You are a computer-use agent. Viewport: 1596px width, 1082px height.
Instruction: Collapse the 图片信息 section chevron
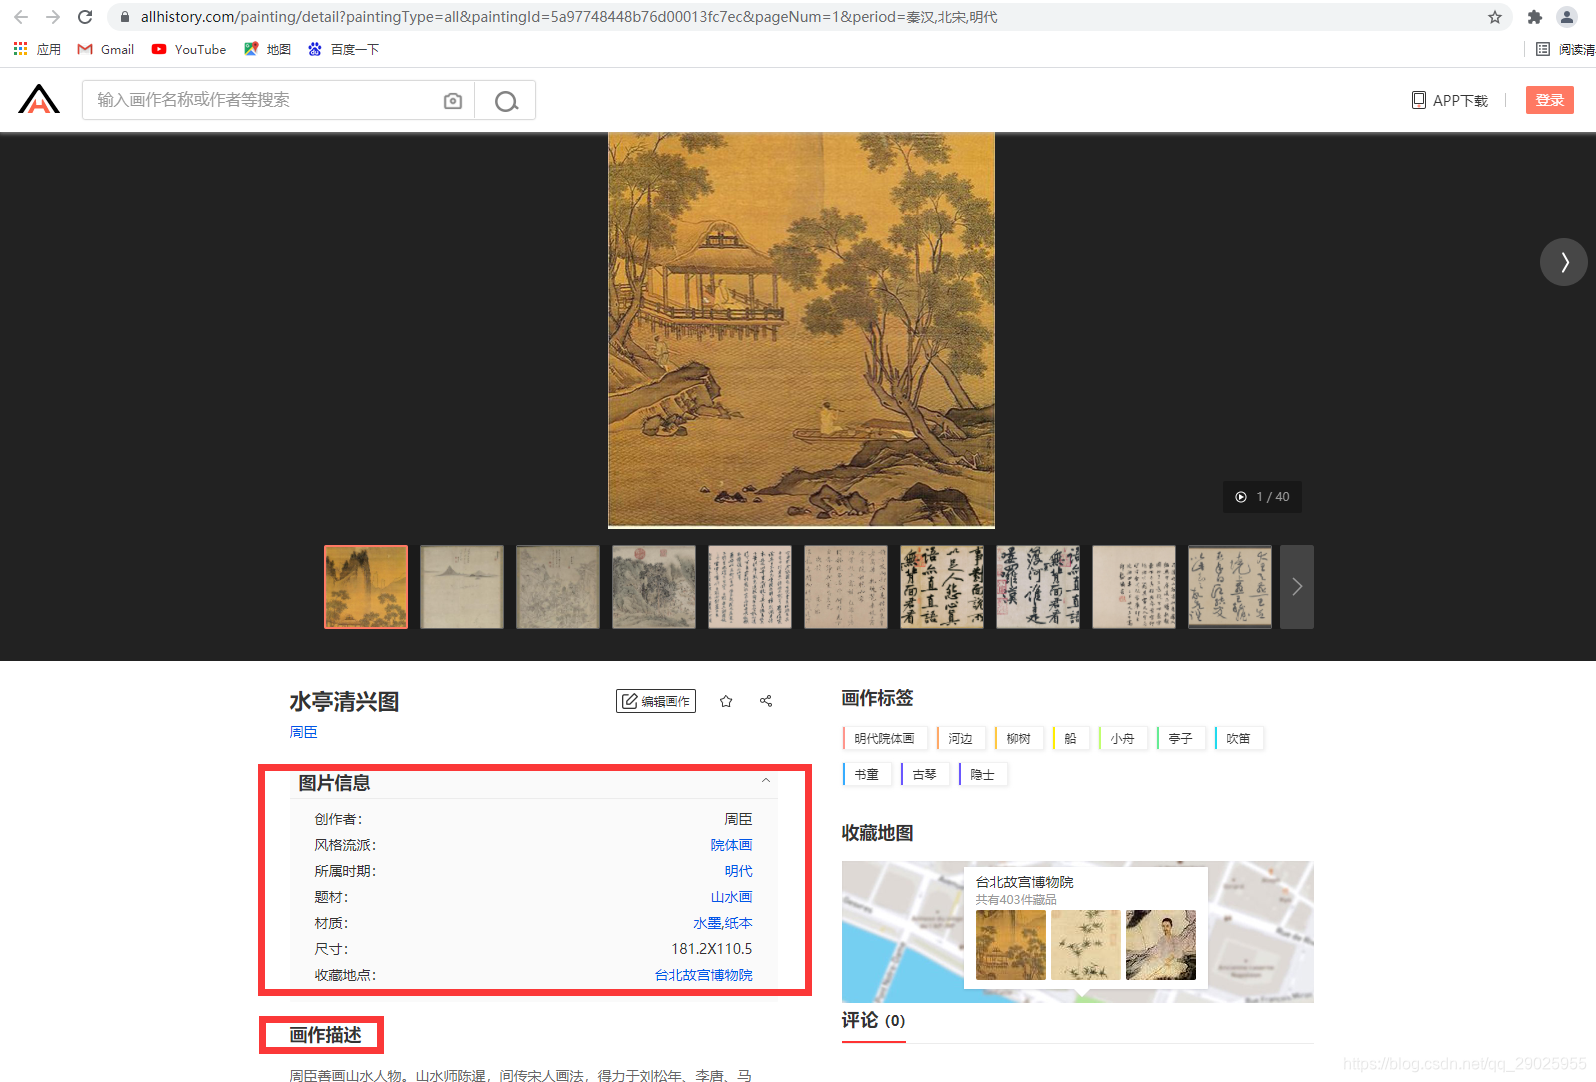(x=766, y=781)
